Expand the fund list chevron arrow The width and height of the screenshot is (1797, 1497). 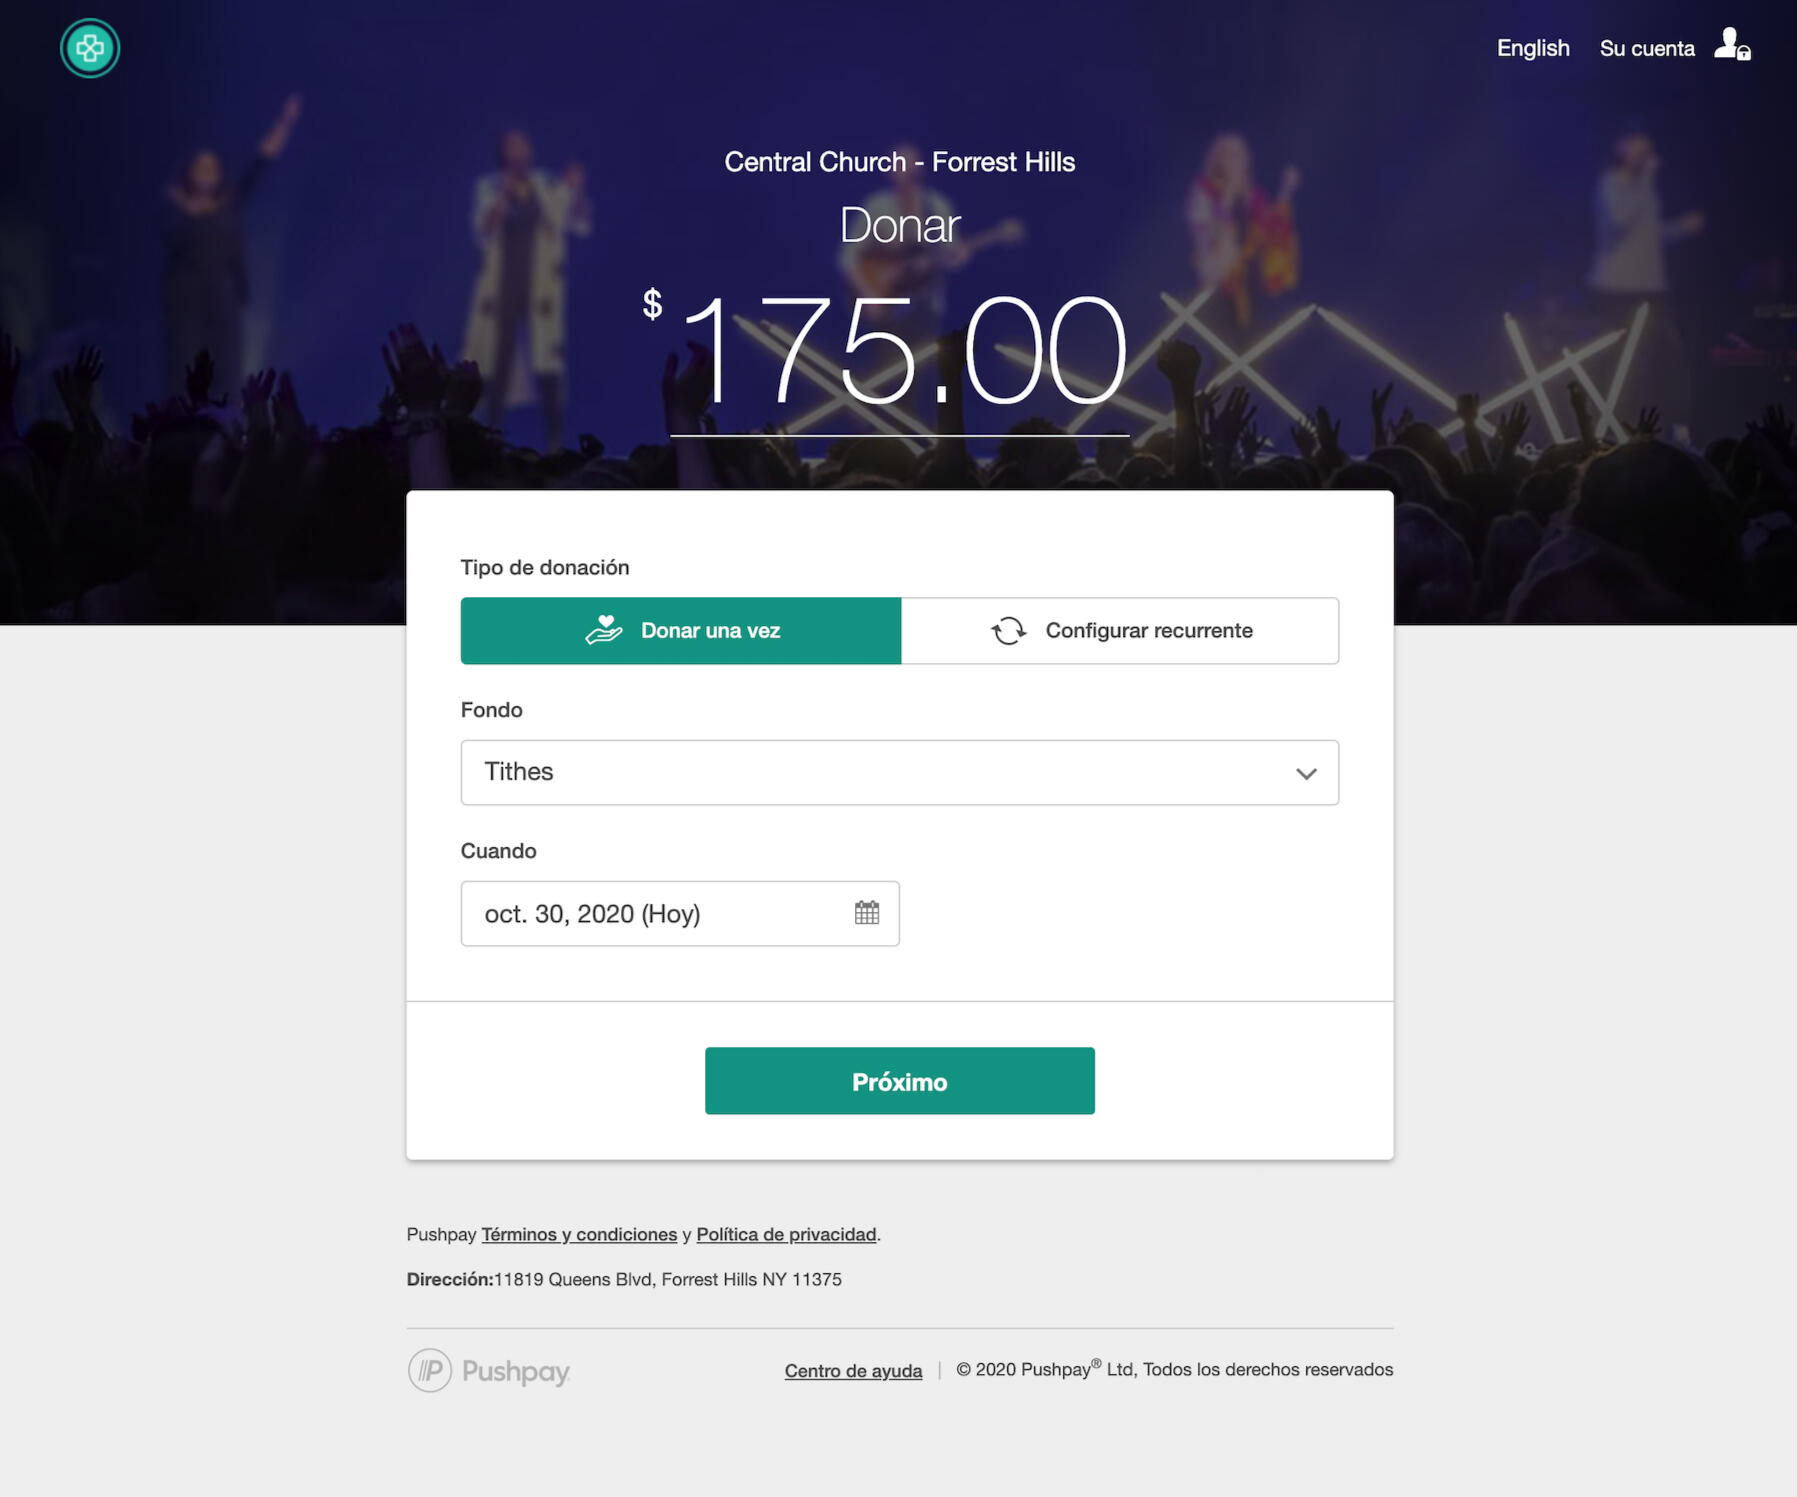point(1306,773)
